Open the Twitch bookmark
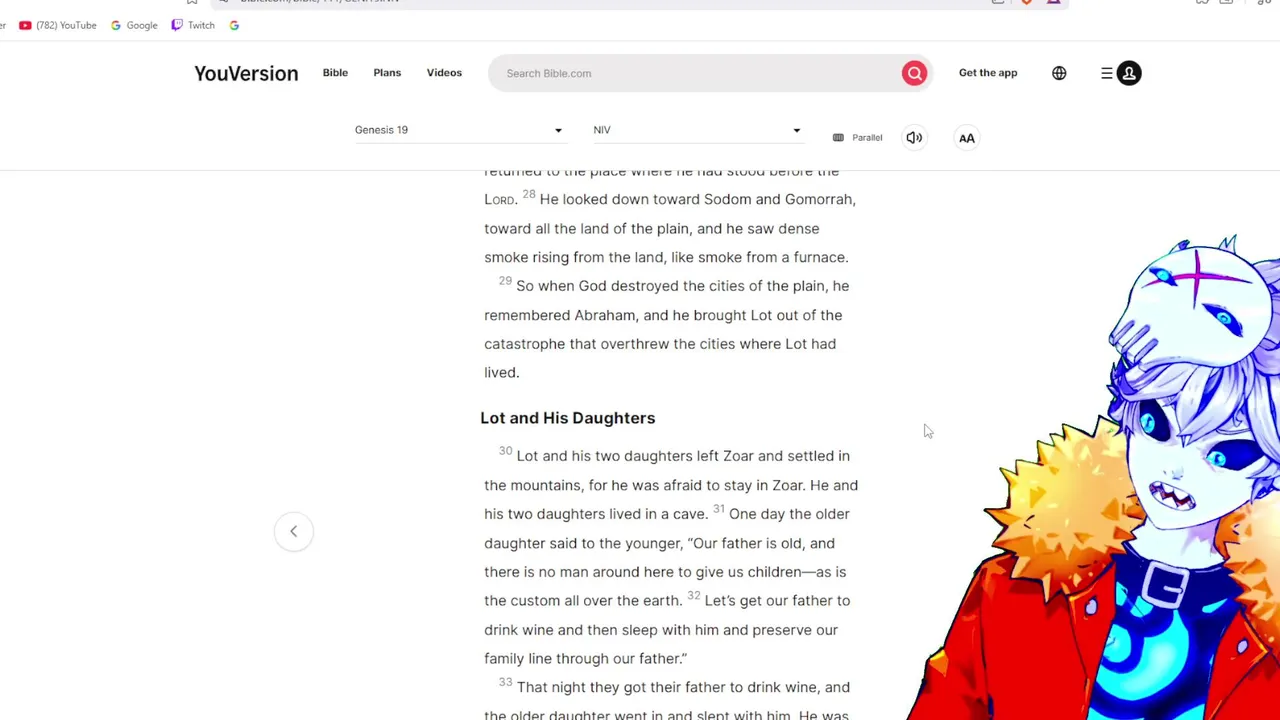Image resolution: width=1280 pixels, height=720 pixels. click(193, 25)
